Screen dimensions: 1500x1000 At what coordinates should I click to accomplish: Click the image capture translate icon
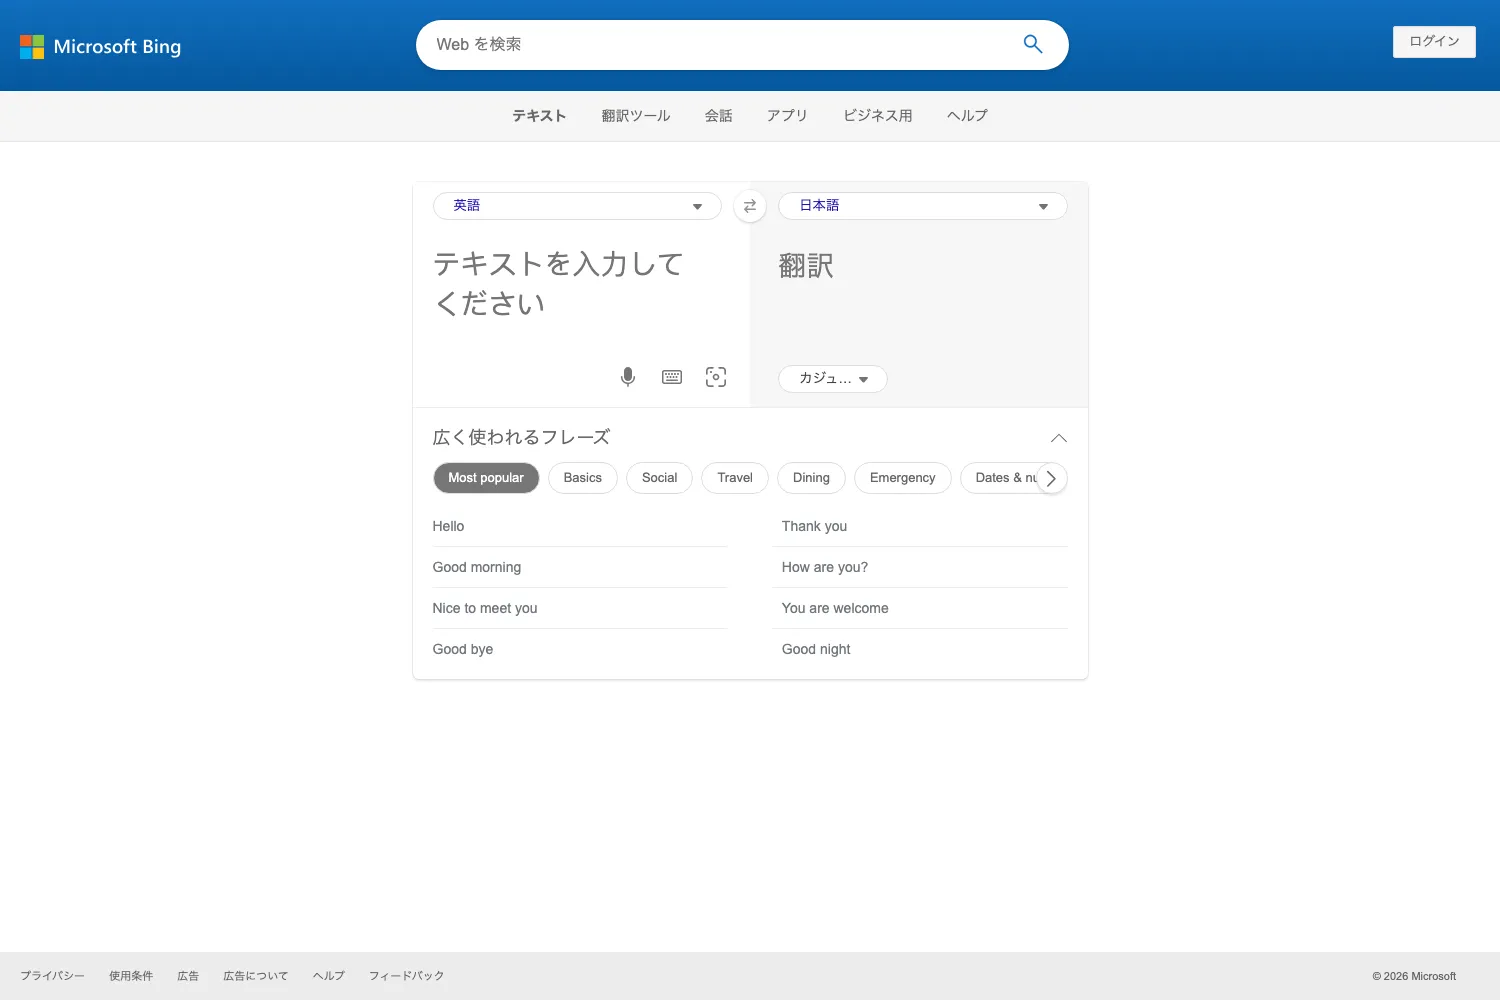point(716,377)
